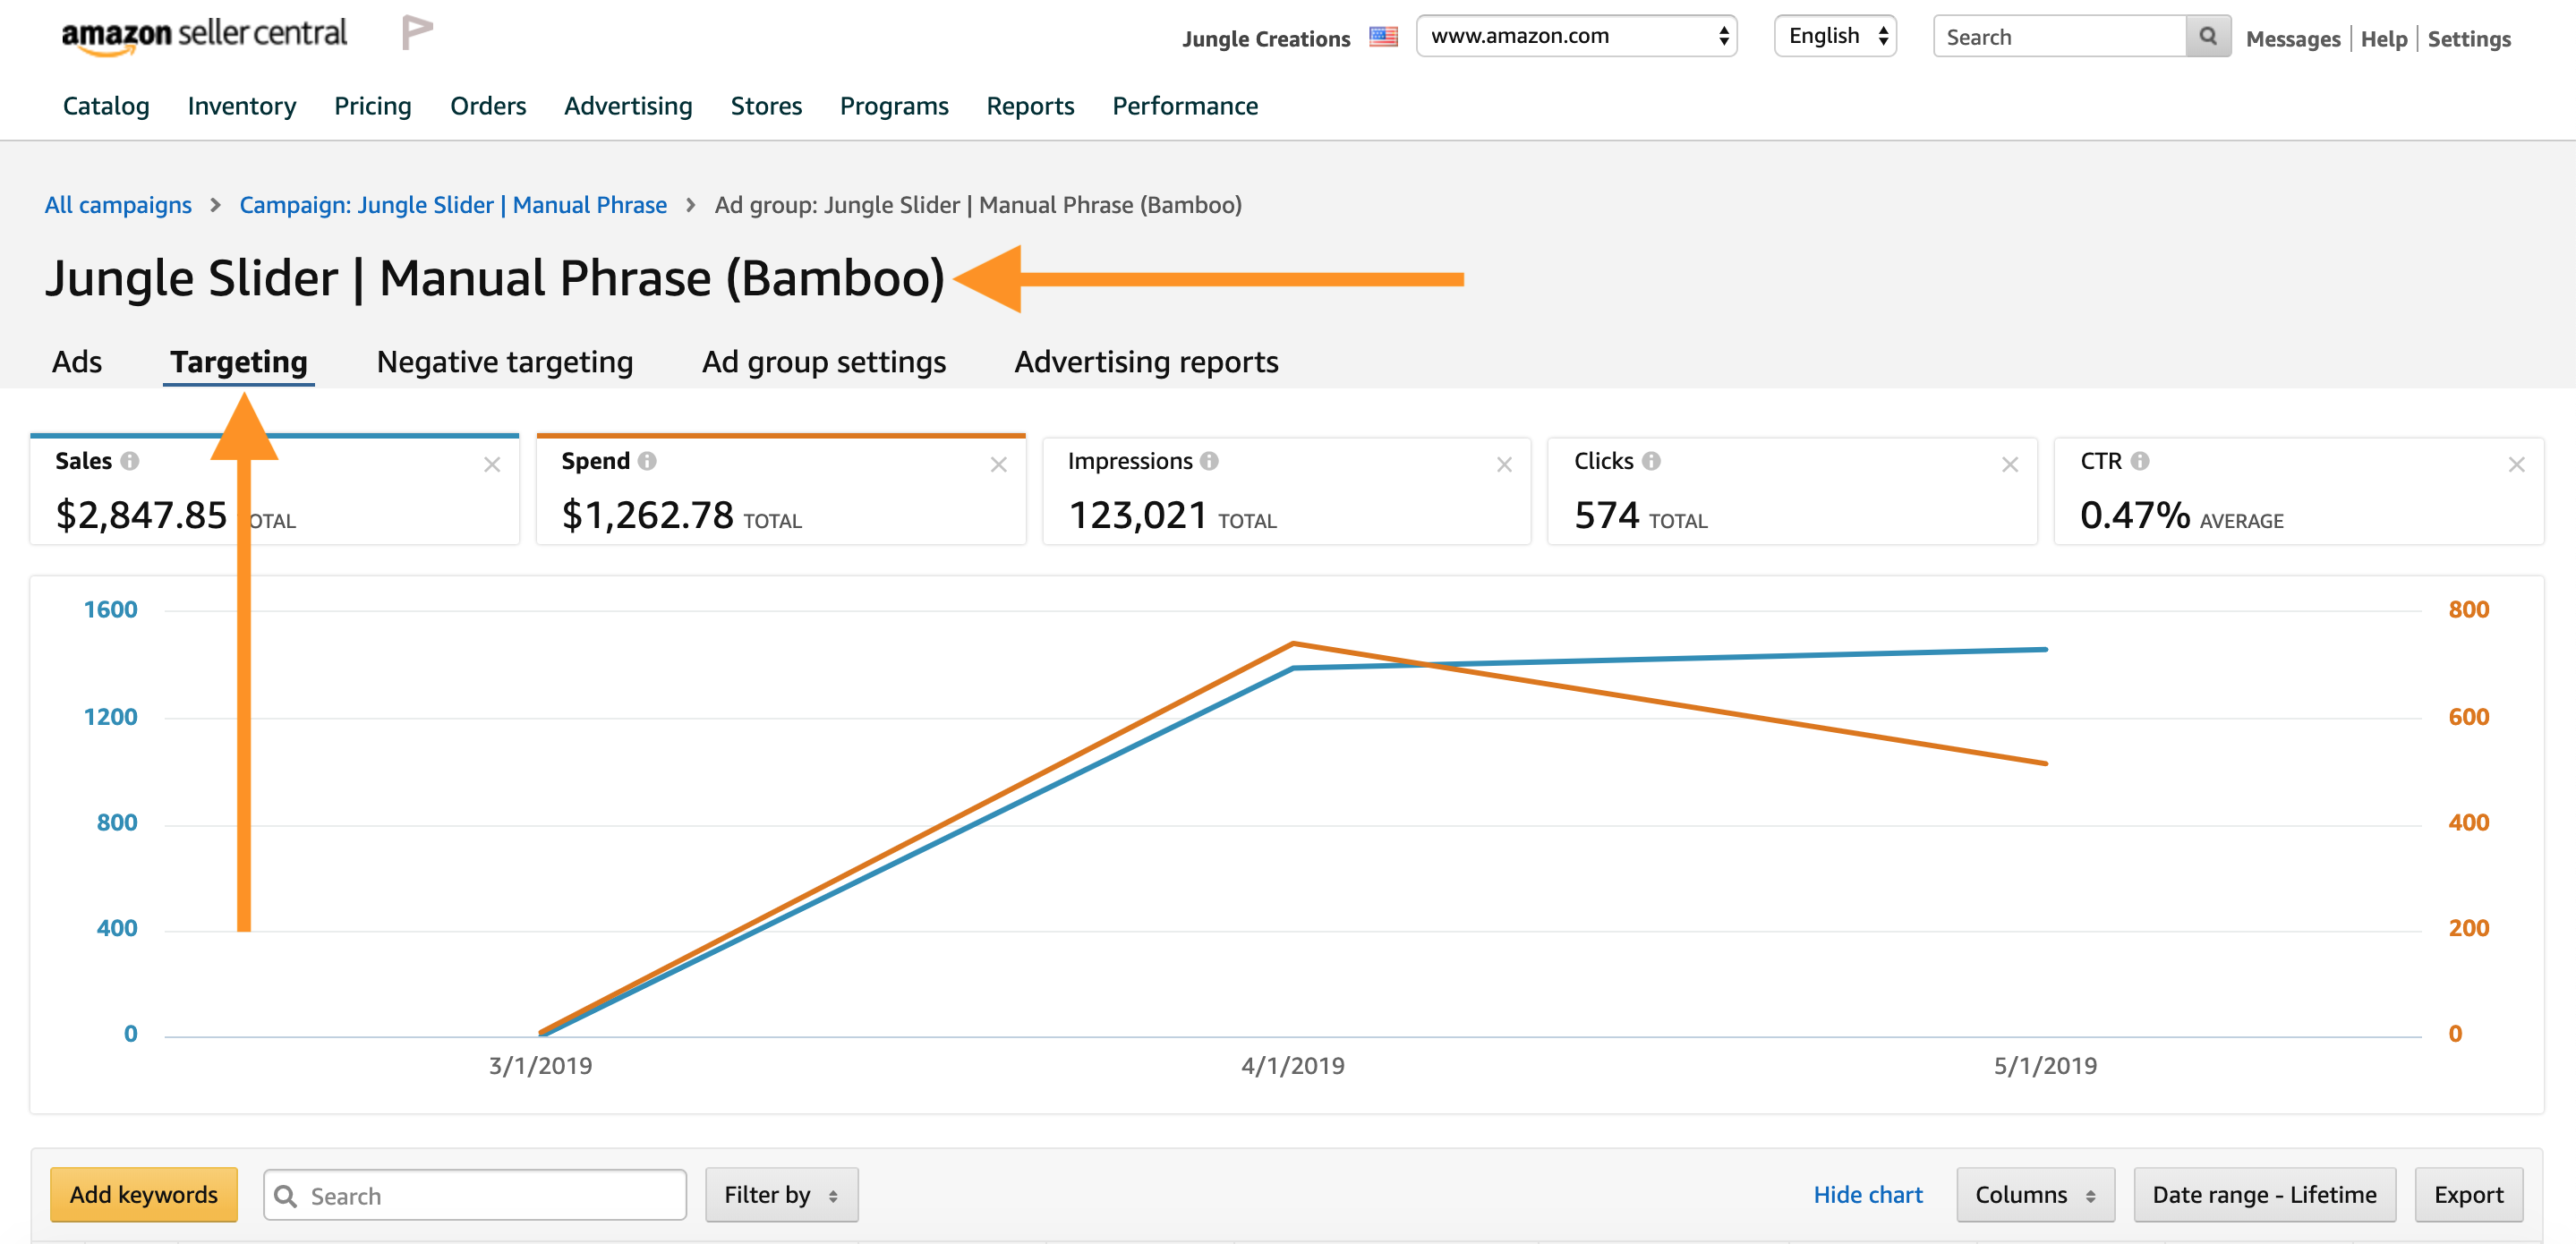Click the info icon beside Clicks

[x=1651, y=461]
